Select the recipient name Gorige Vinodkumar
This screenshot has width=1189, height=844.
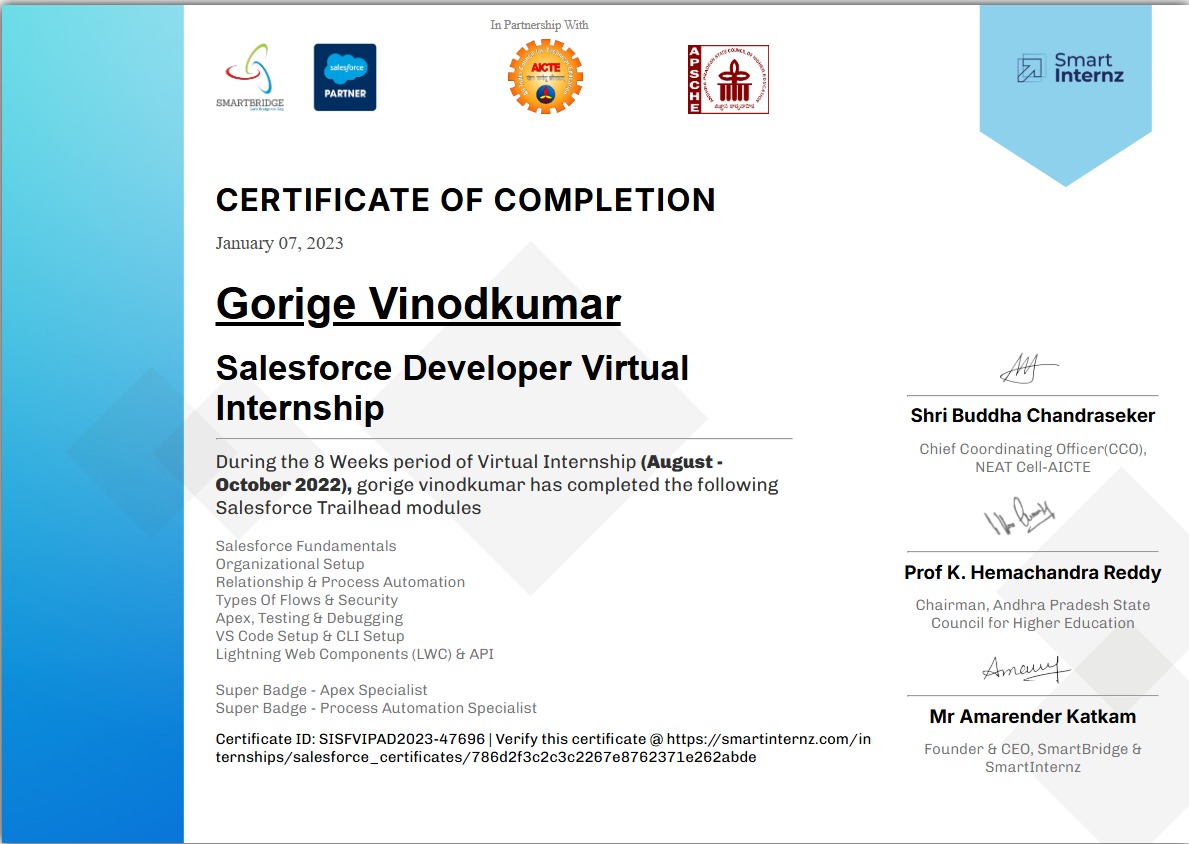pos(418,304)
